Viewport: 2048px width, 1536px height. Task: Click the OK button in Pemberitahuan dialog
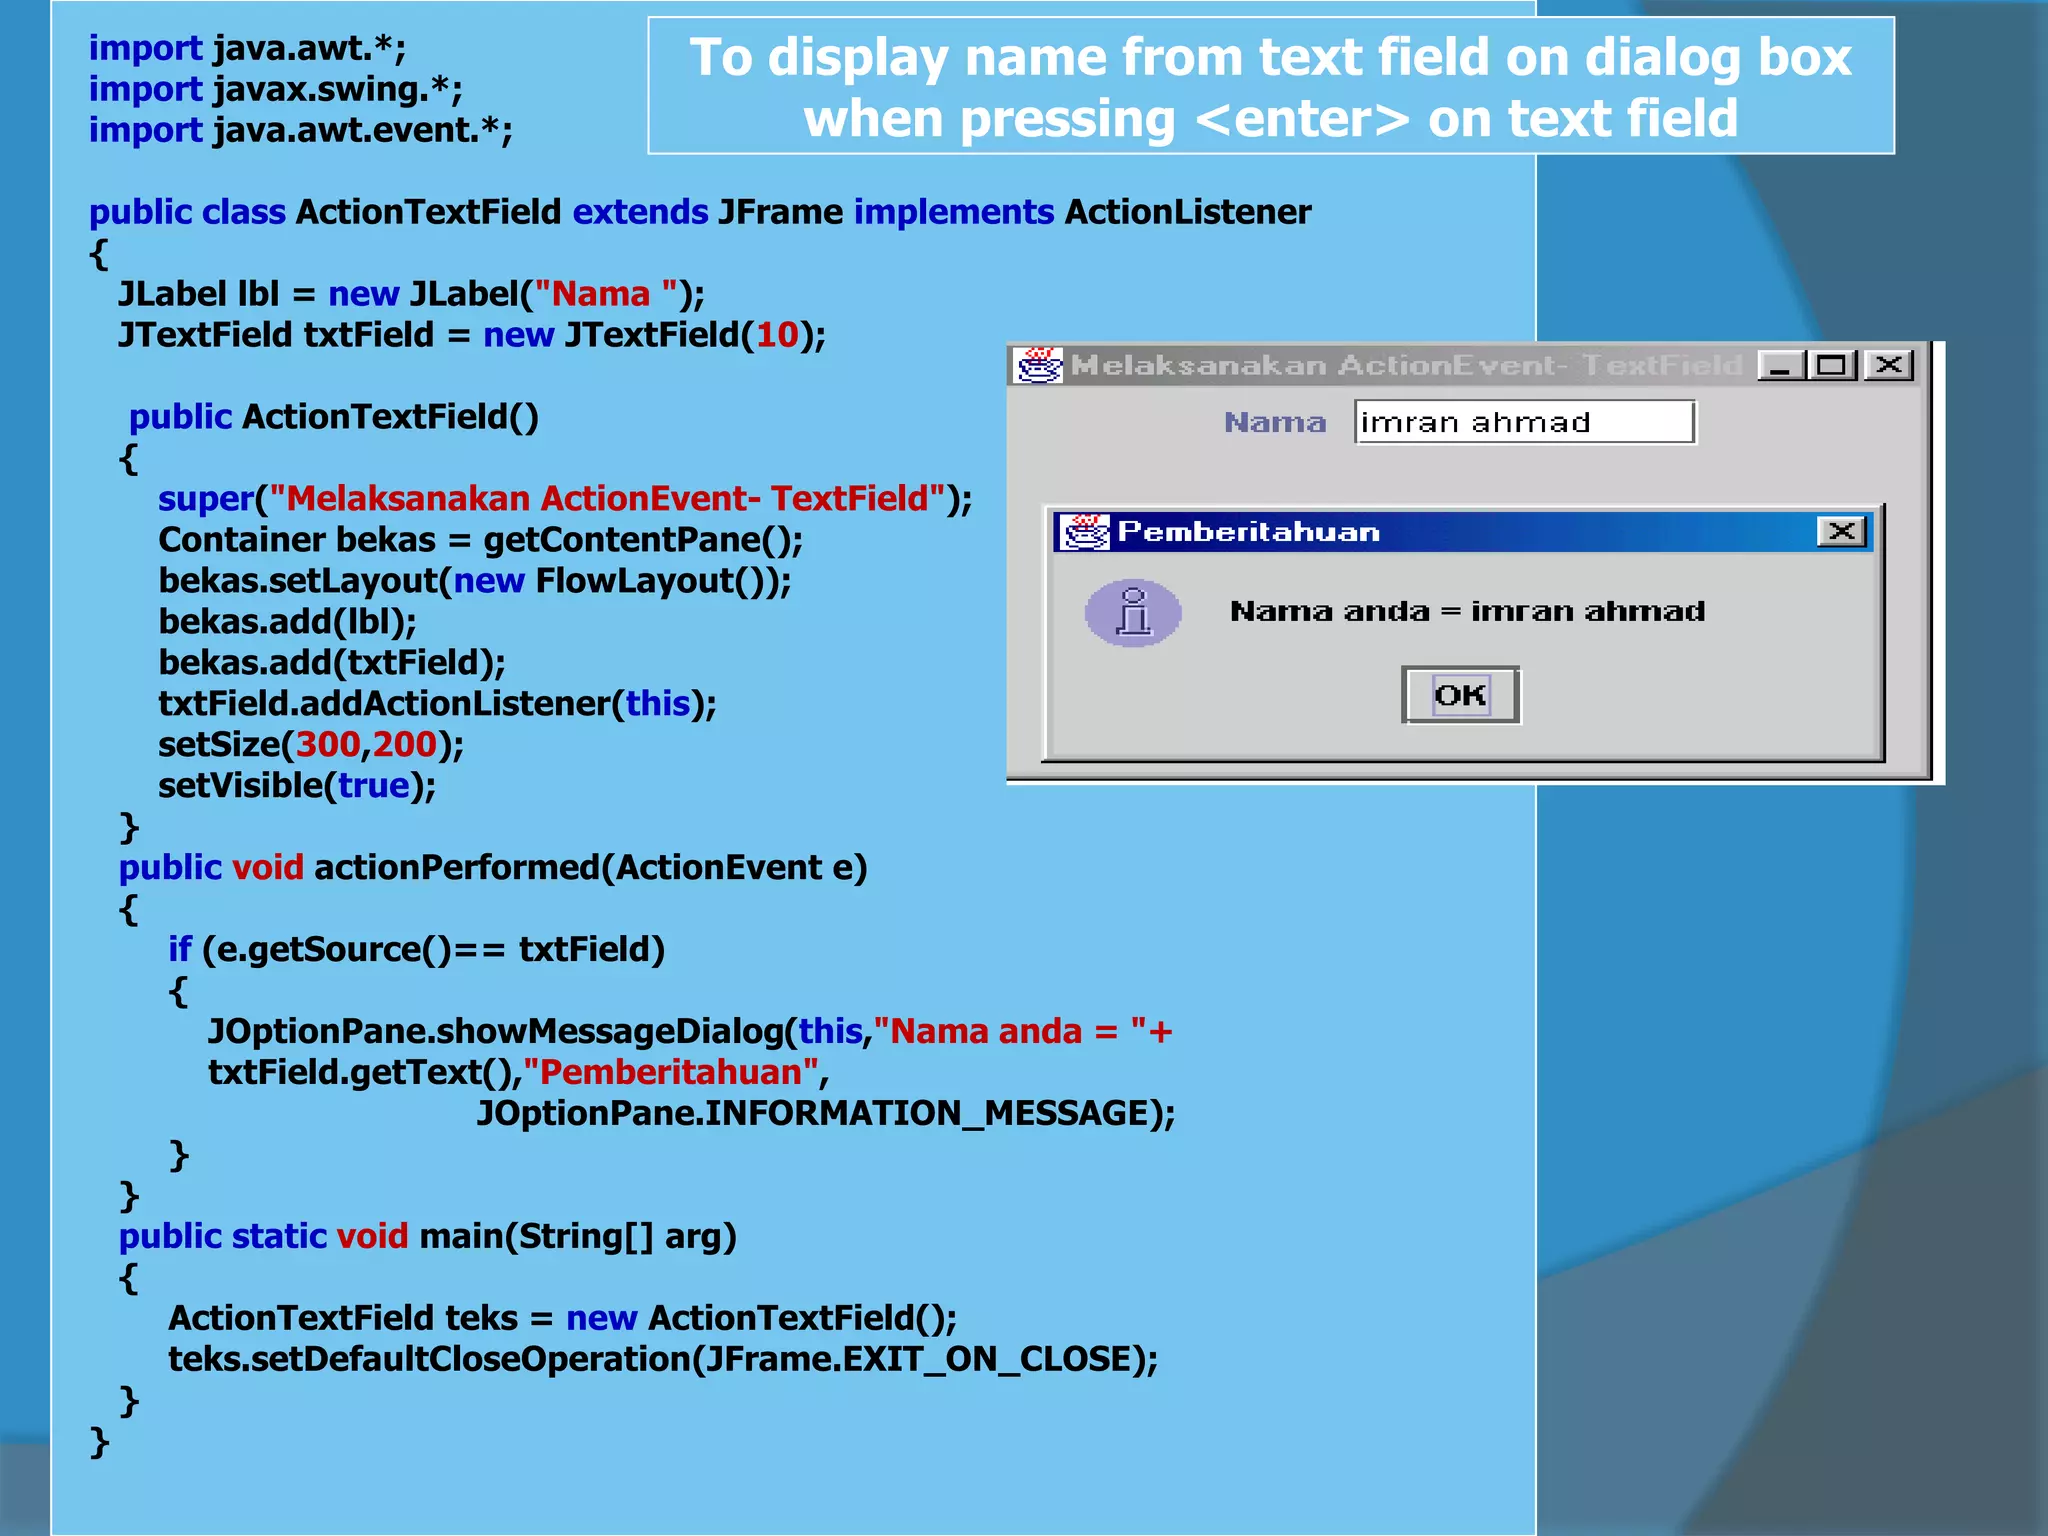pos(1461,694)
